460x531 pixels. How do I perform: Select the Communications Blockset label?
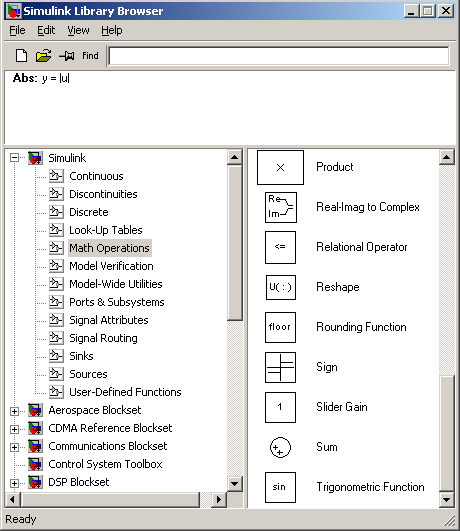coord(108,446)
